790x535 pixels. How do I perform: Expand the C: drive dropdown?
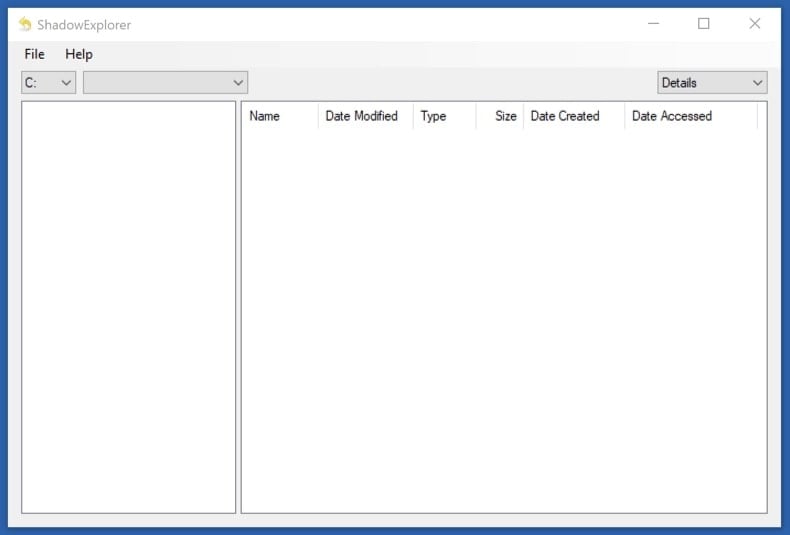tap(48, 83)
